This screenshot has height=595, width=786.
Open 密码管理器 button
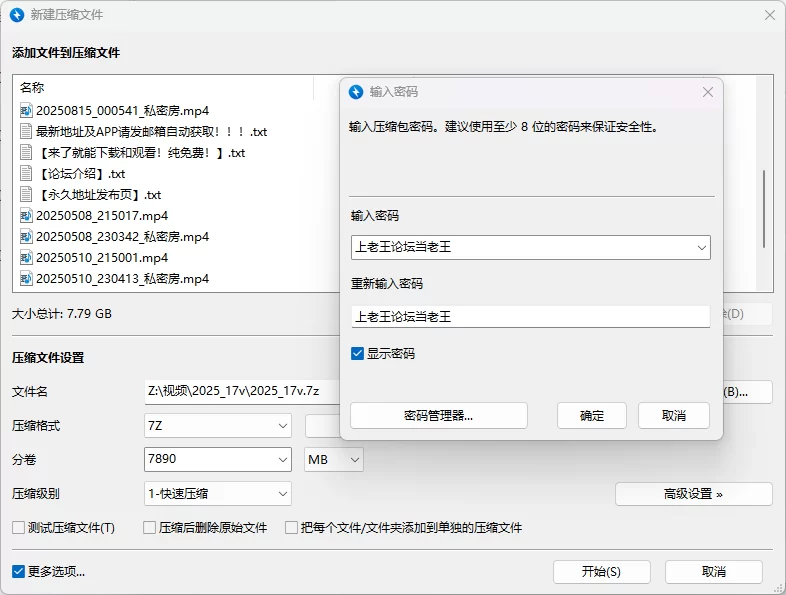click(x=438, y=416)
